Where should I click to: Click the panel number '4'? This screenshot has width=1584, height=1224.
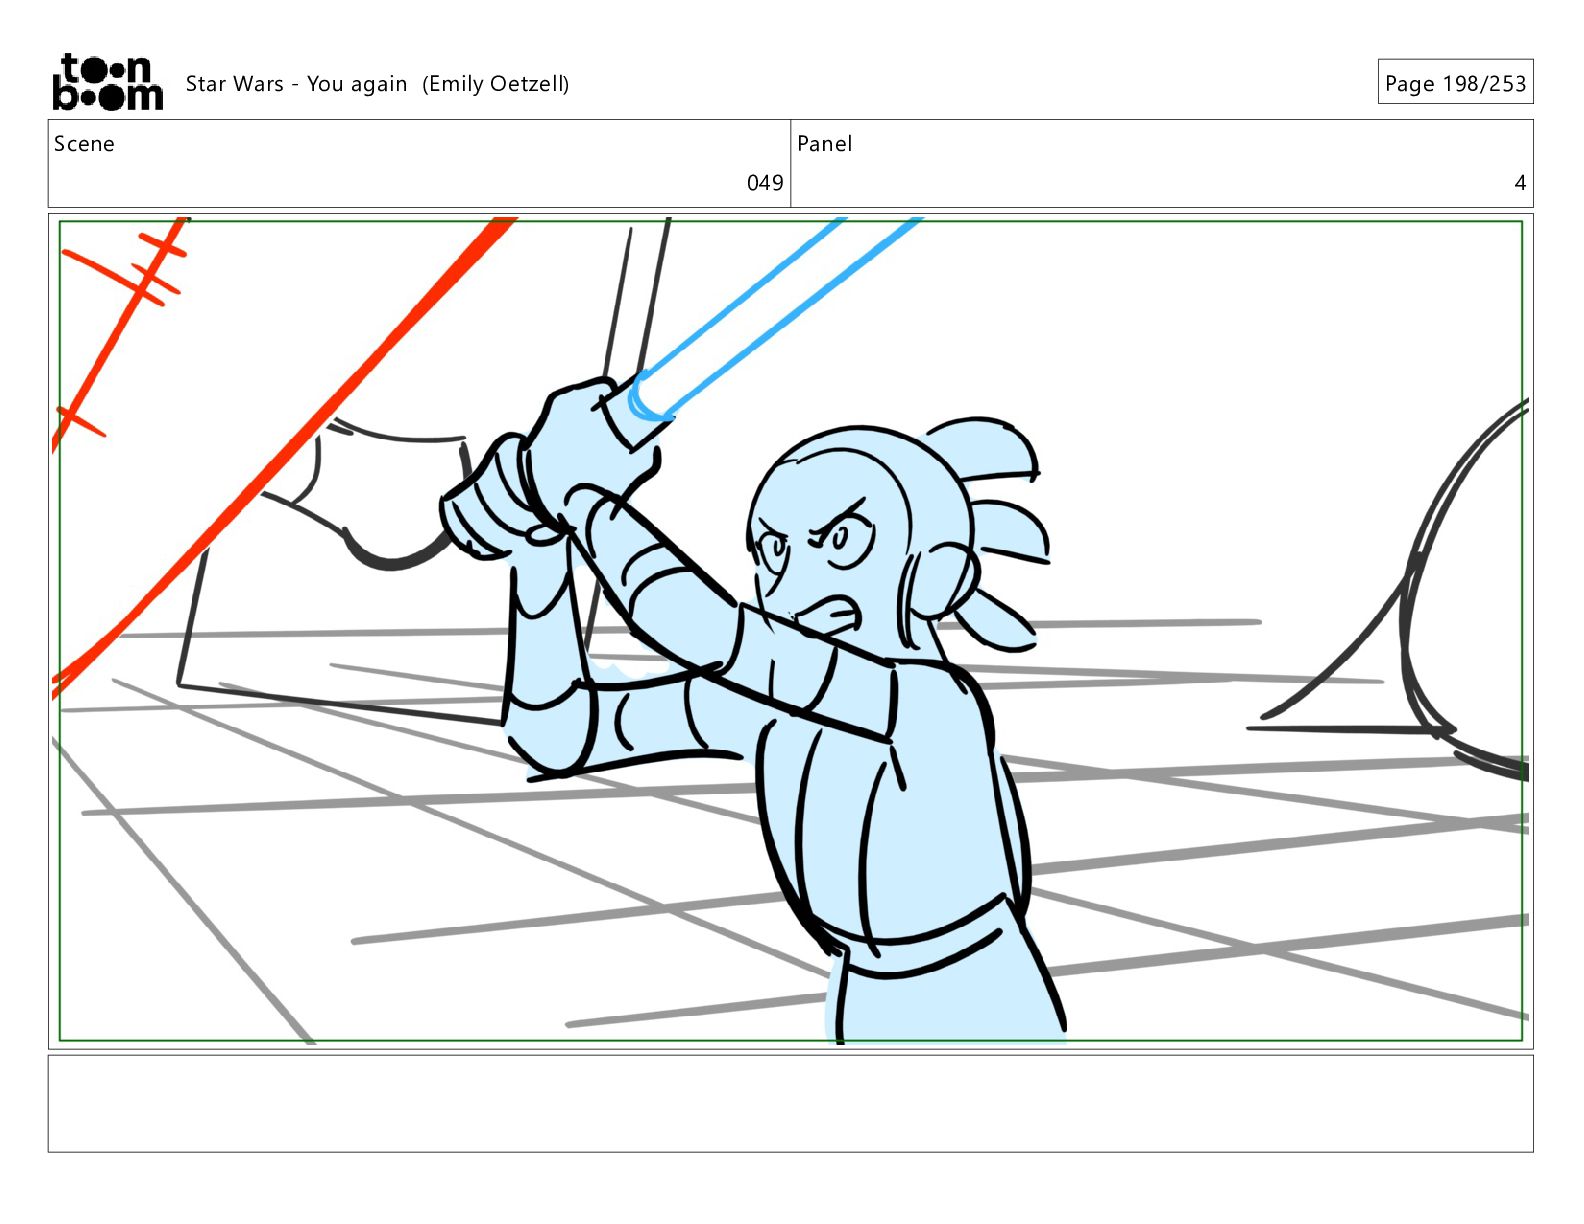tap(1520, 183)
